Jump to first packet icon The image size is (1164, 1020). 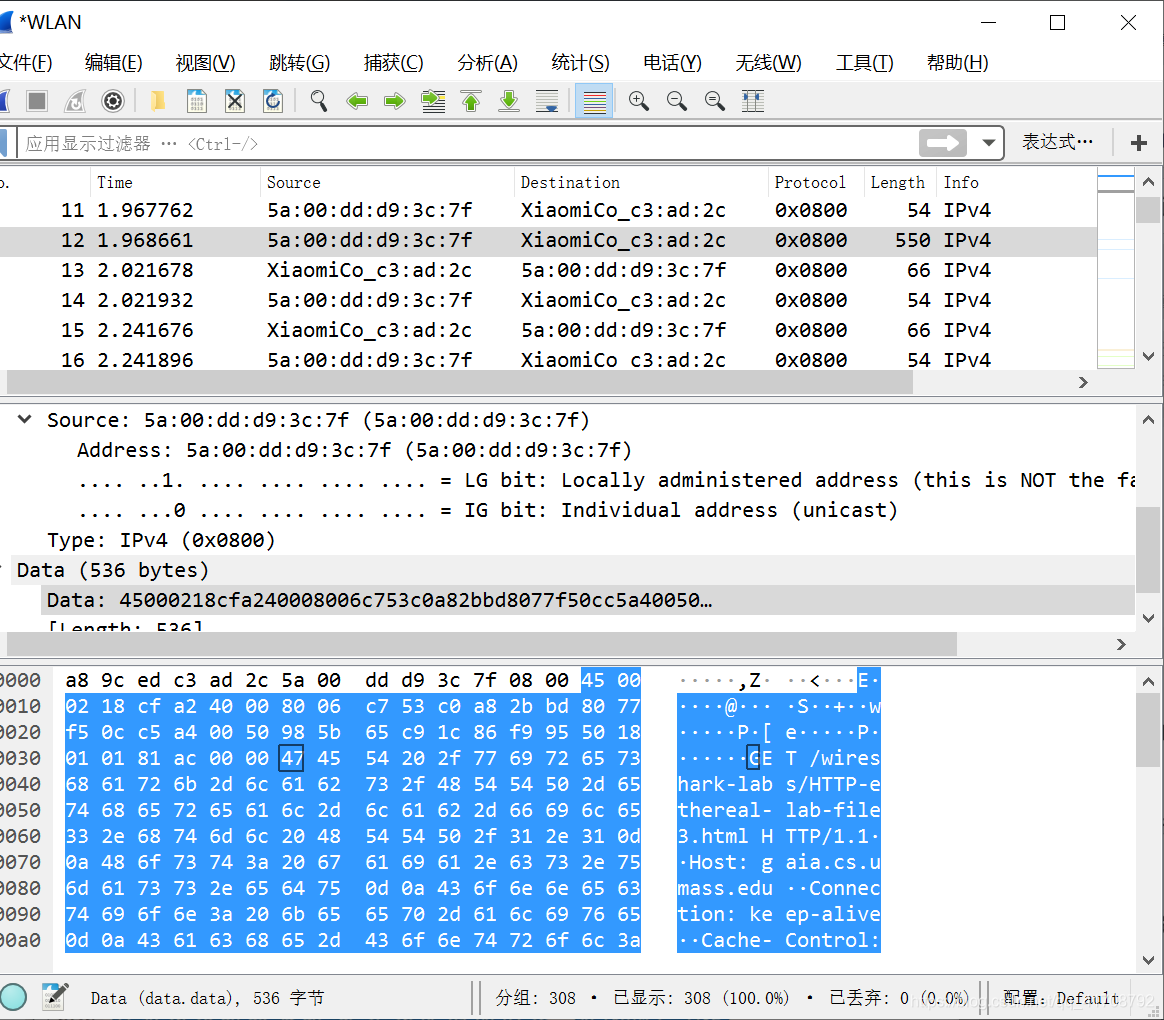click(x=471, y=101)
